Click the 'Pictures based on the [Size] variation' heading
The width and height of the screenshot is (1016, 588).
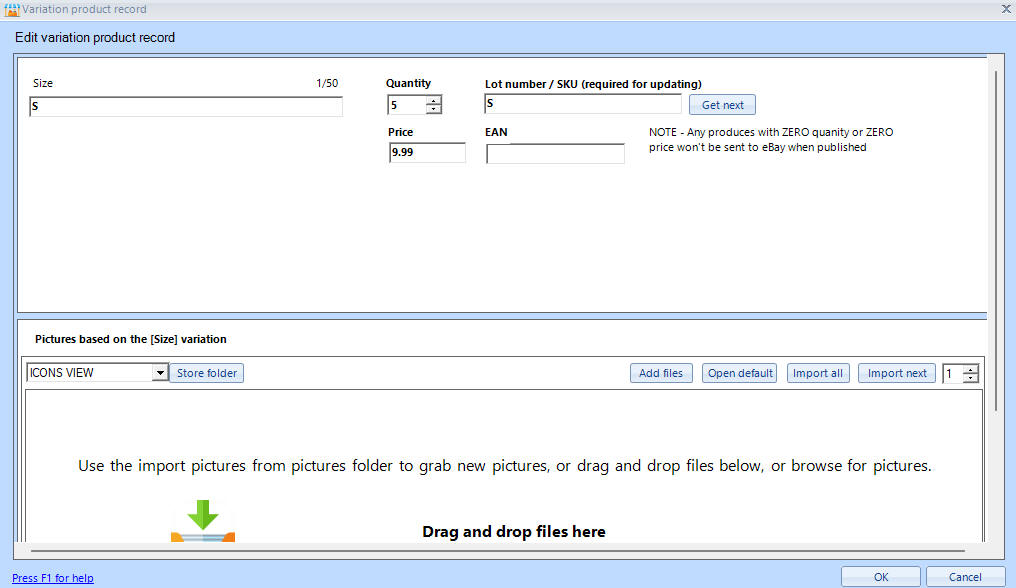point(131,339)
